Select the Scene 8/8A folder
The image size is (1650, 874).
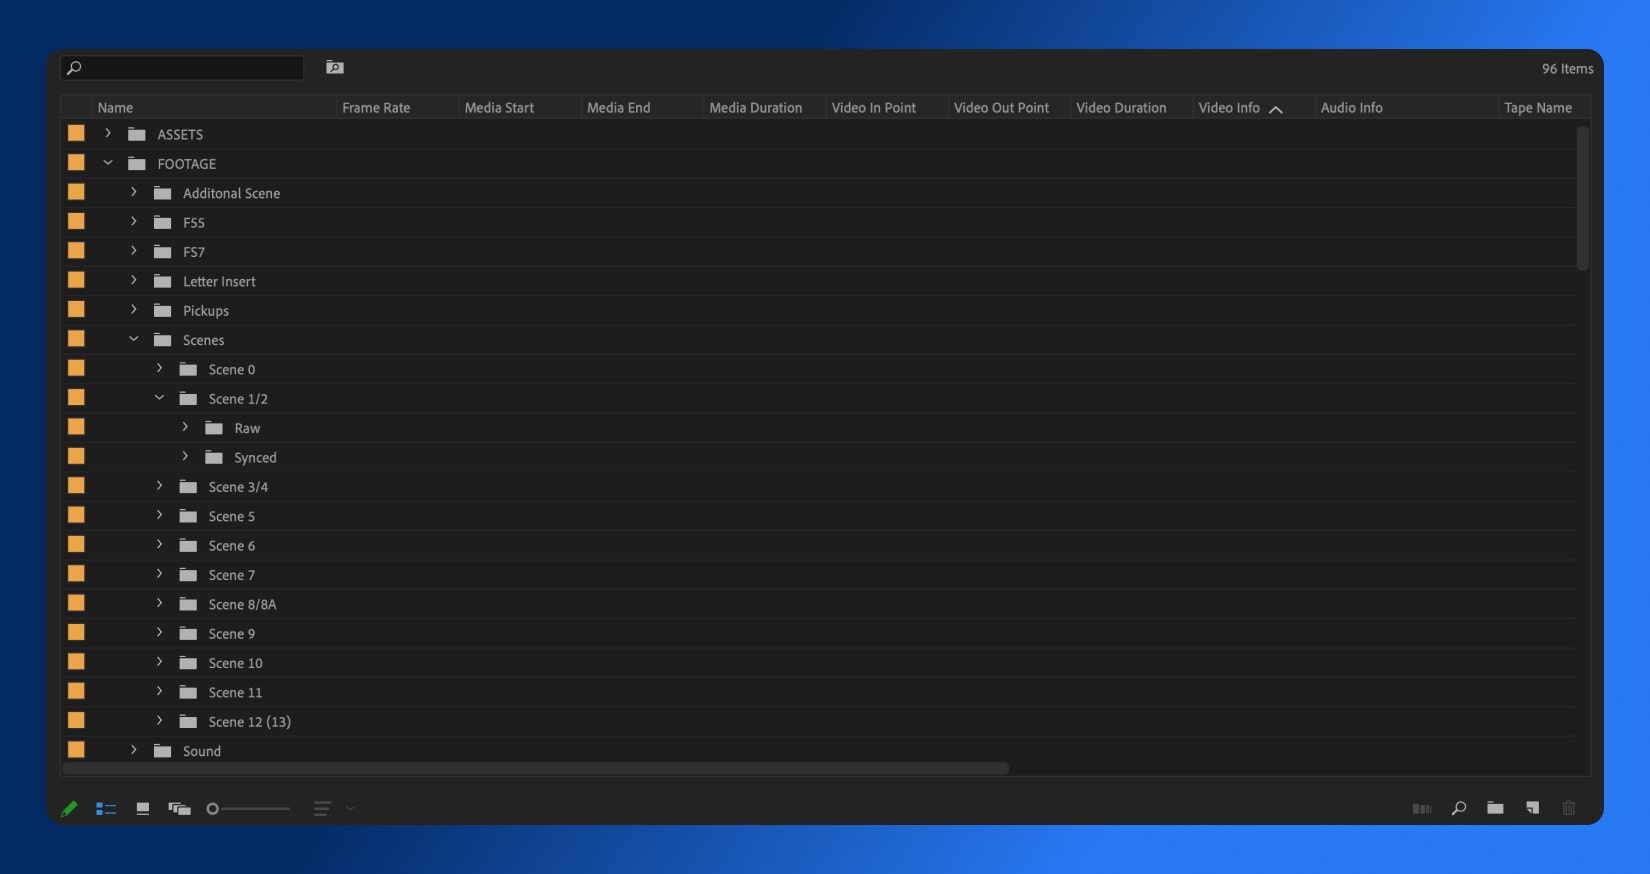tap(242, 604)
